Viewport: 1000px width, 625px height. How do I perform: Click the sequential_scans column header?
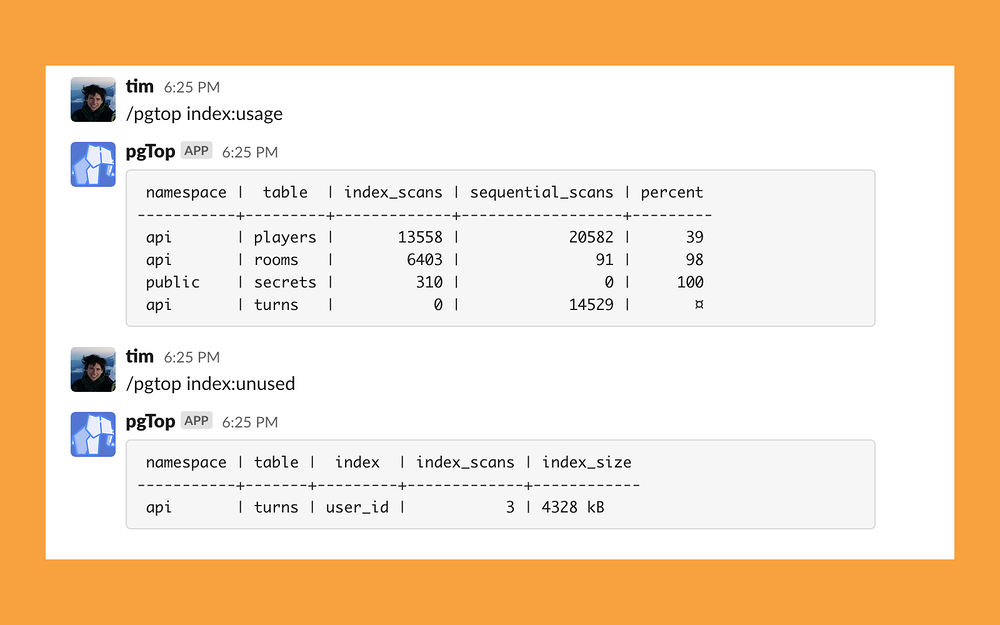click(x=541, y=193)
